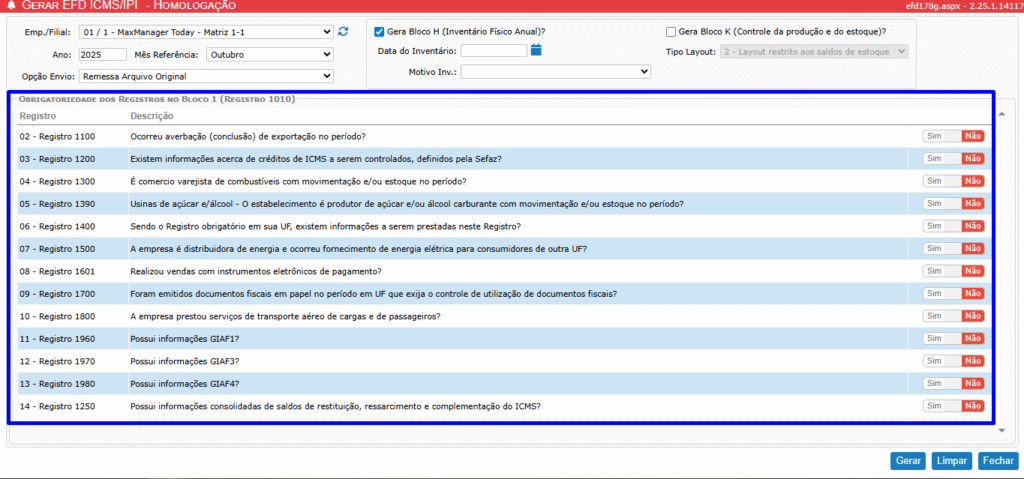Click the refresh icon beside Emp./Filial

343,32
